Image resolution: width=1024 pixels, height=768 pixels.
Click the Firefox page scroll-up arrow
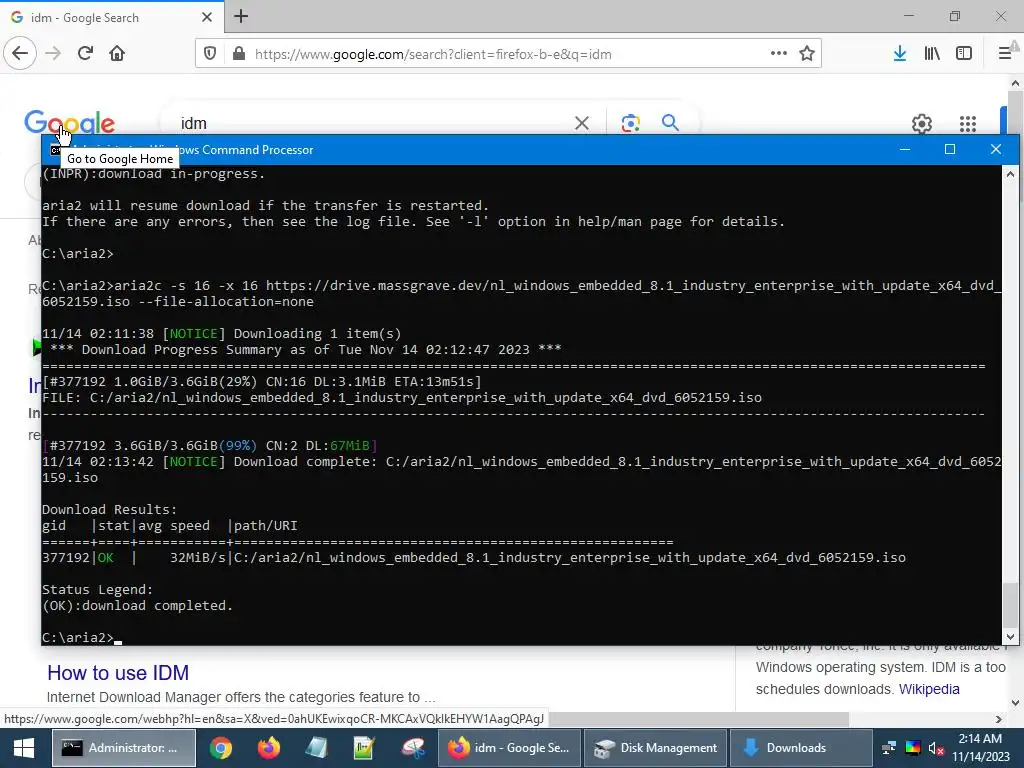1015,83
